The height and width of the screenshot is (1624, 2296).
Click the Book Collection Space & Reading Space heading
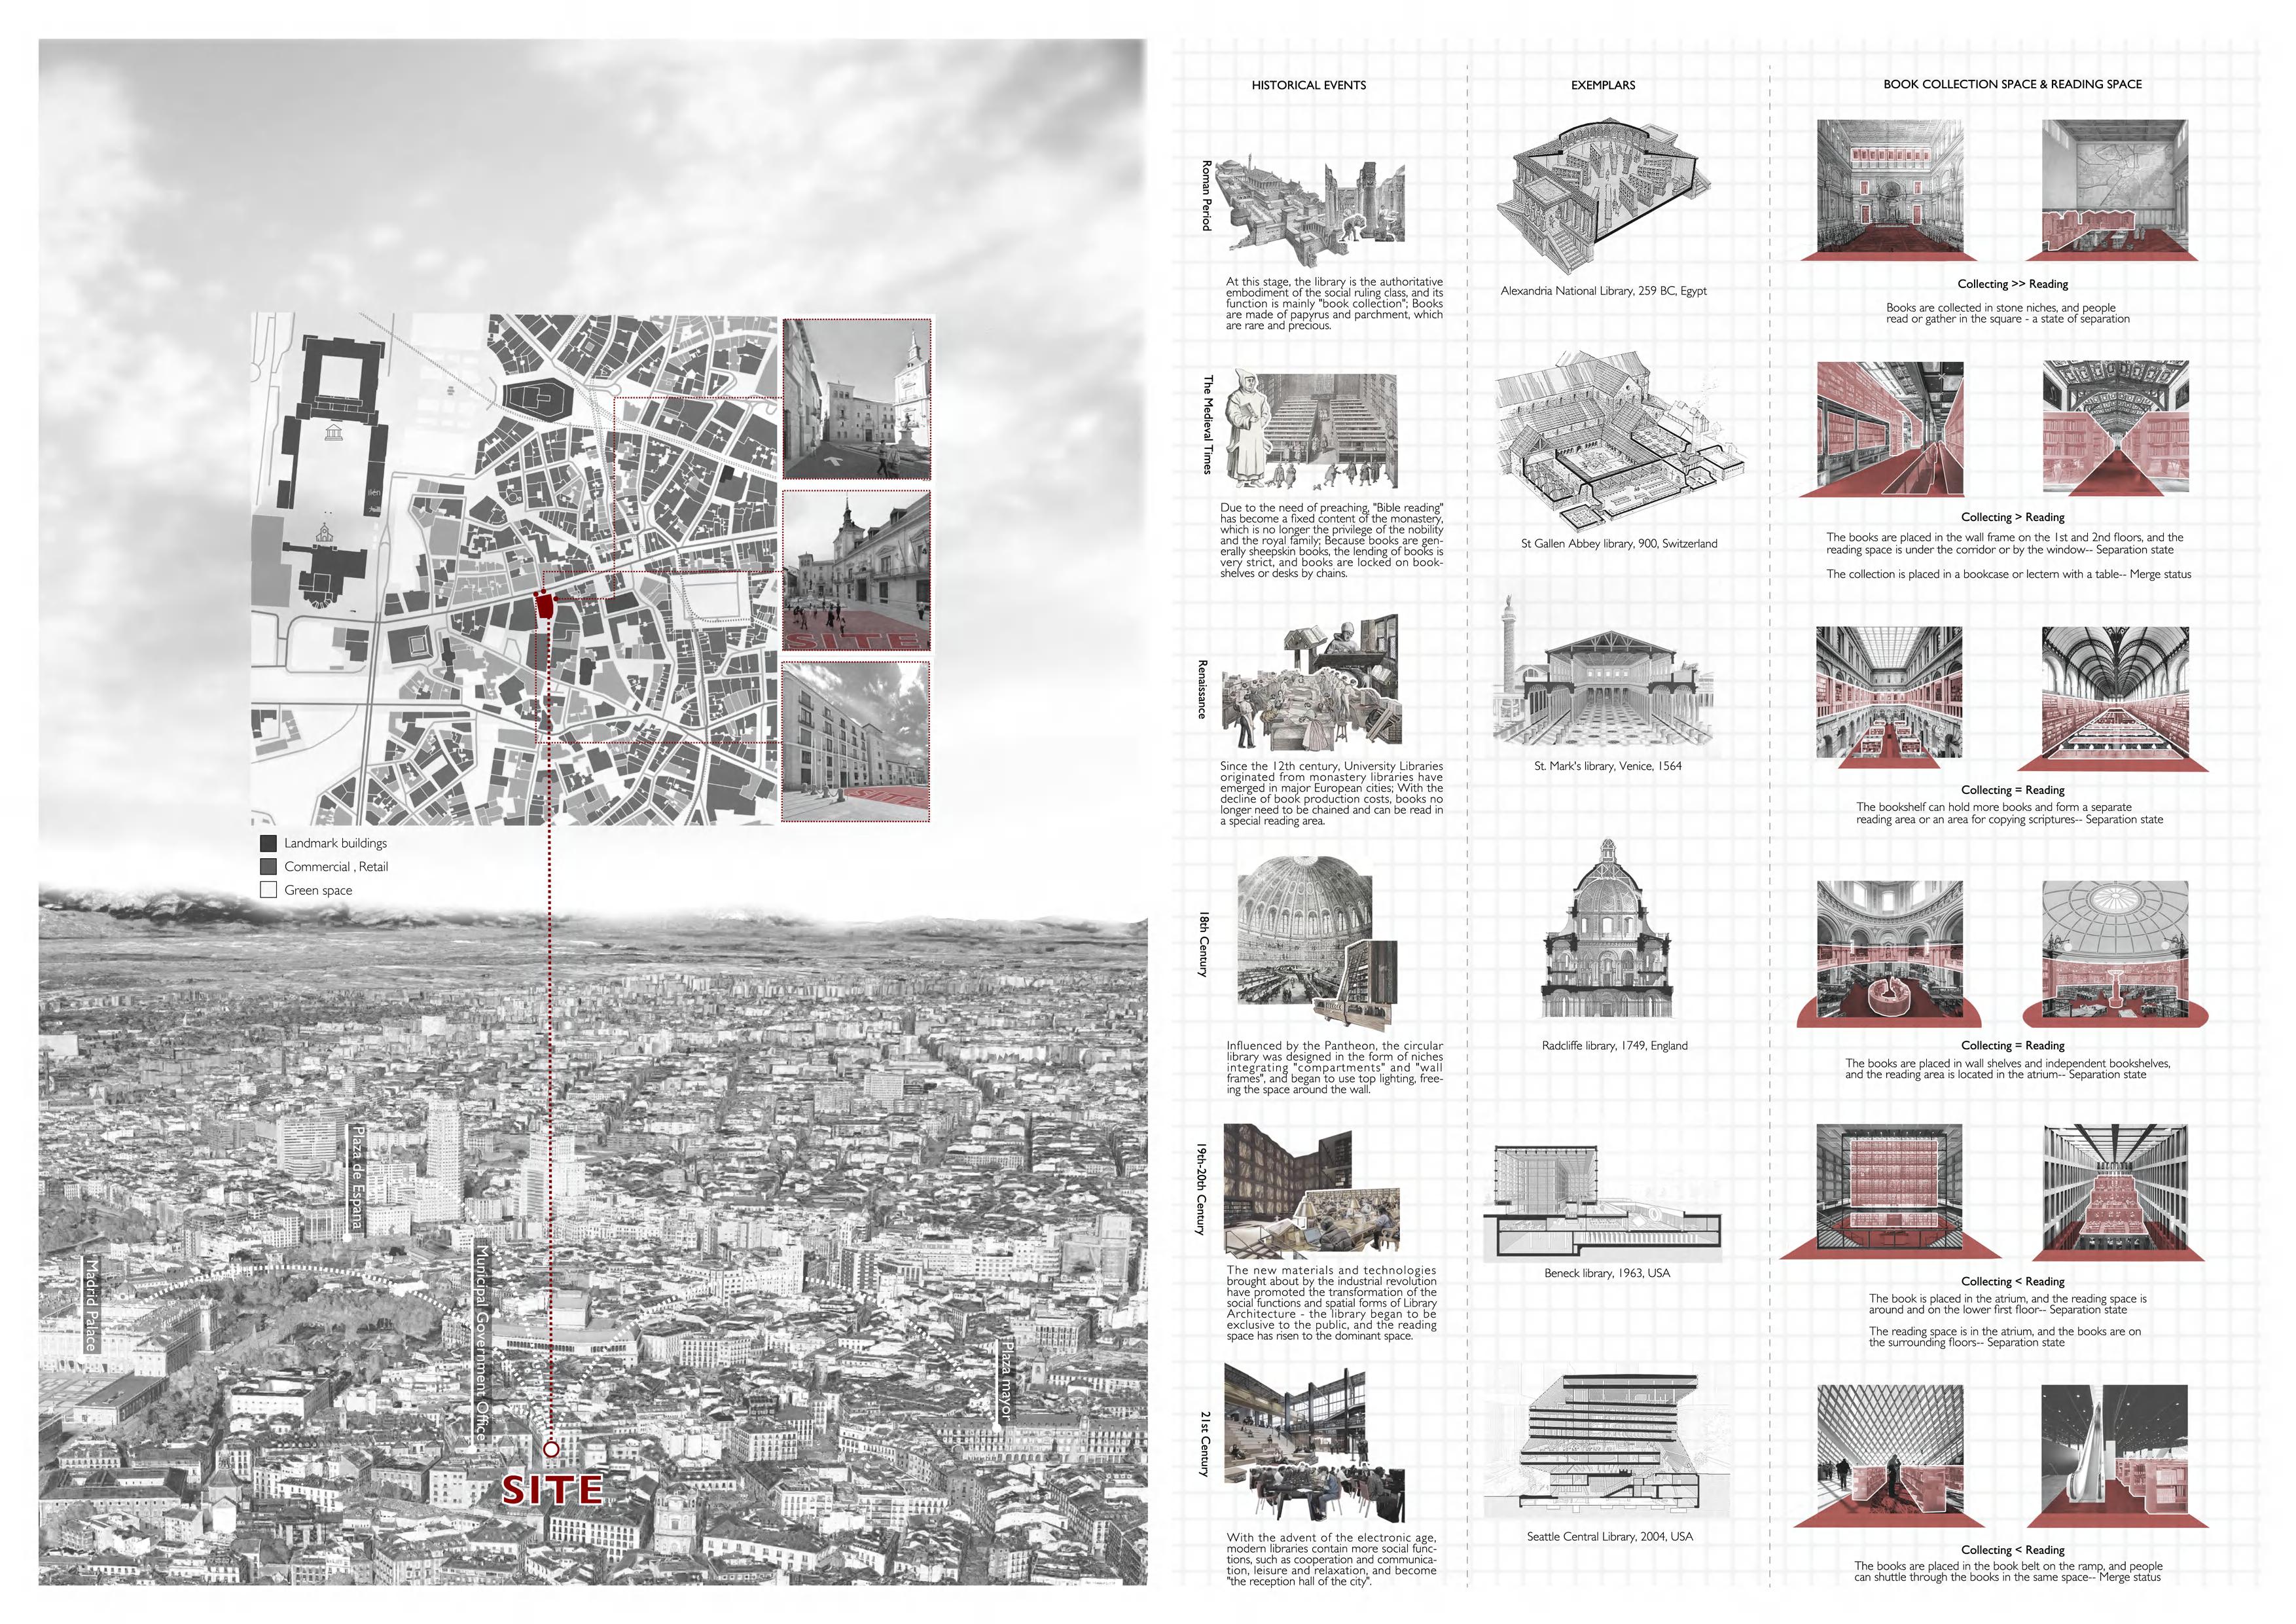point(2012,84)
